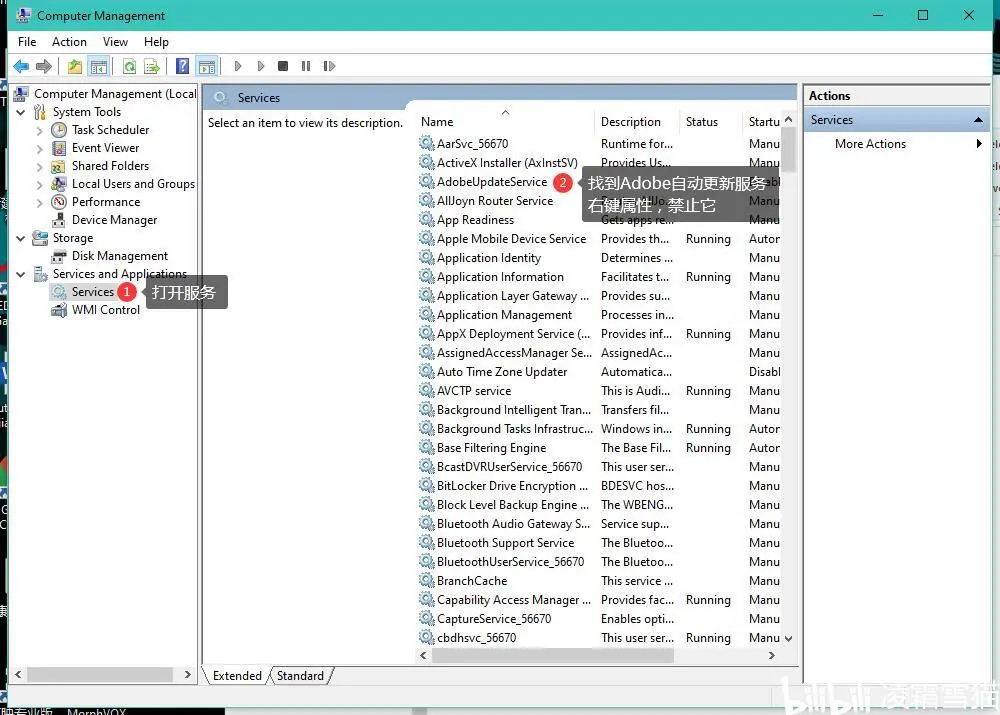Screen dimensions: 1000x715
Task: Switch to the Standard tab
Action: coord(300,675)
